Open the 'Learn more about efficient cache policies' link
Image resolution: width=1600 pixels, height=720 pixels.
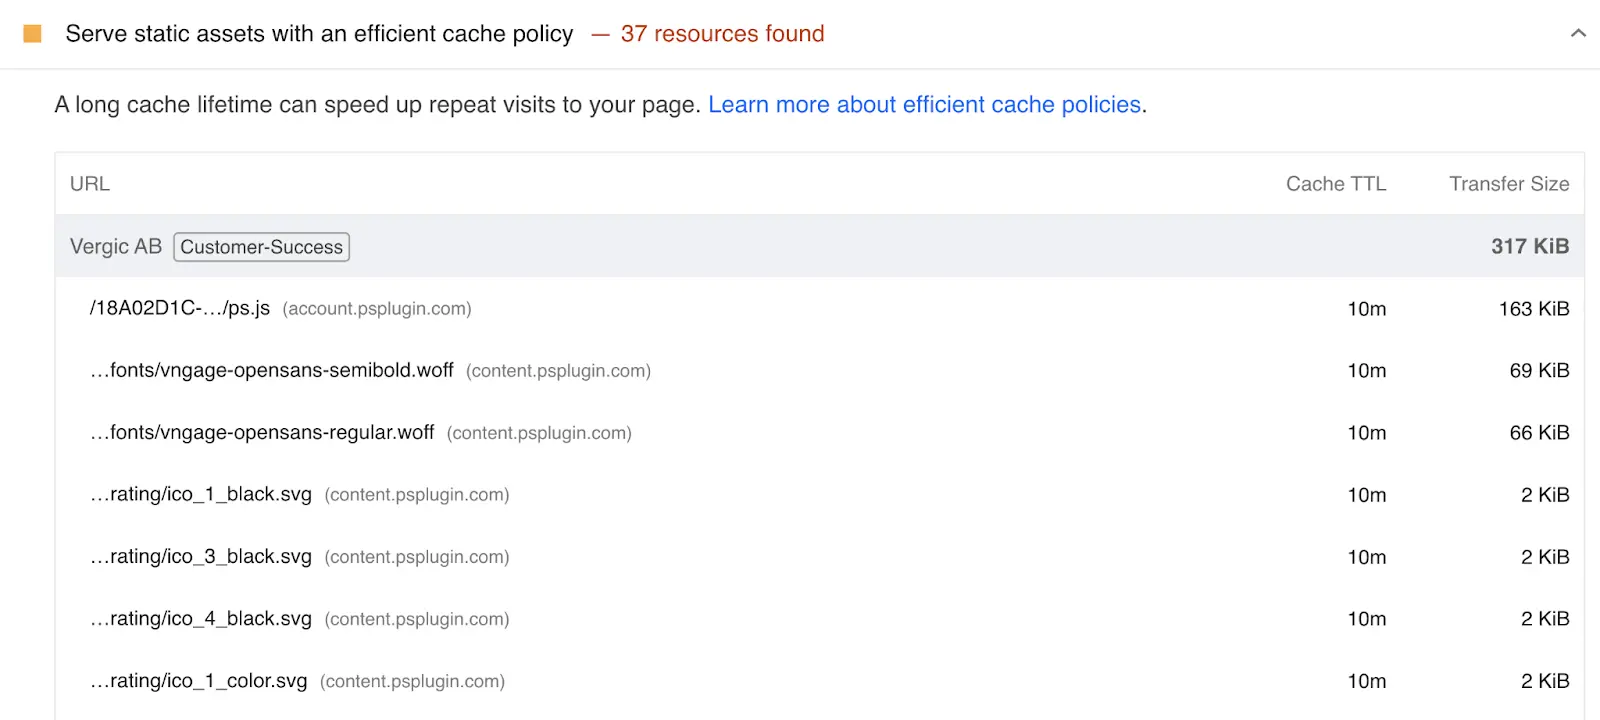tap(925, 104)
